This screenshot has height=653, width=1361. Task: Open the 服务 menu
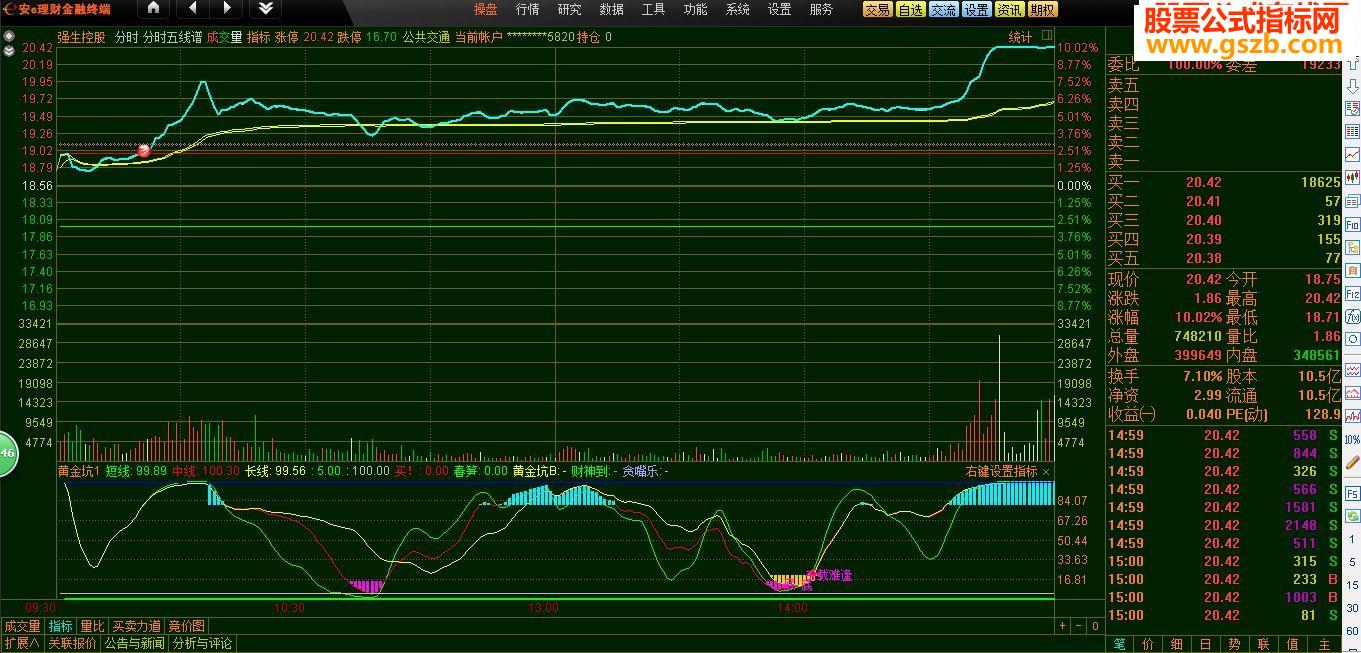click(x=821, y=9)
